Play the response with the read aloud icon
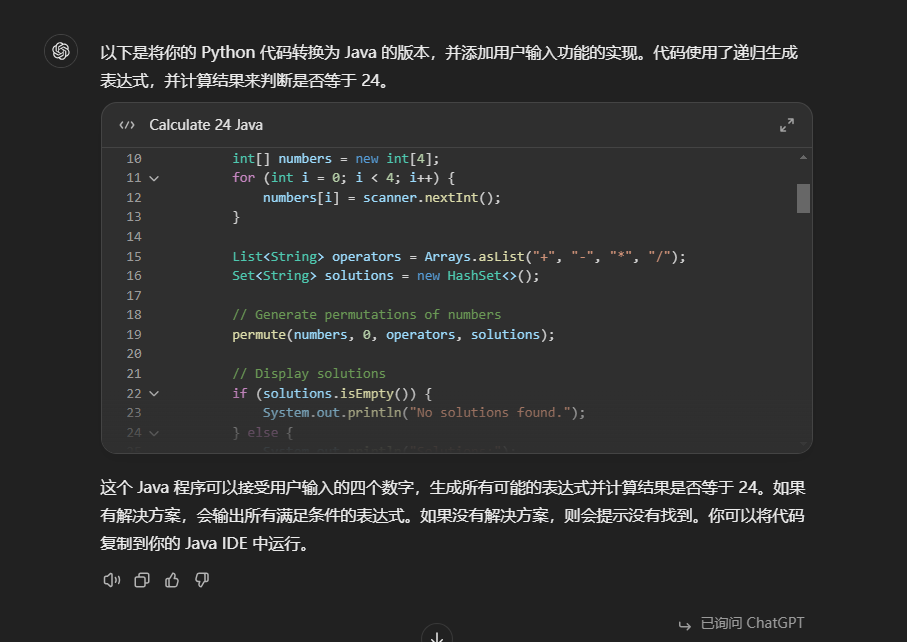Viewport: 907px width, 642px height. click(x=112, y=580)
